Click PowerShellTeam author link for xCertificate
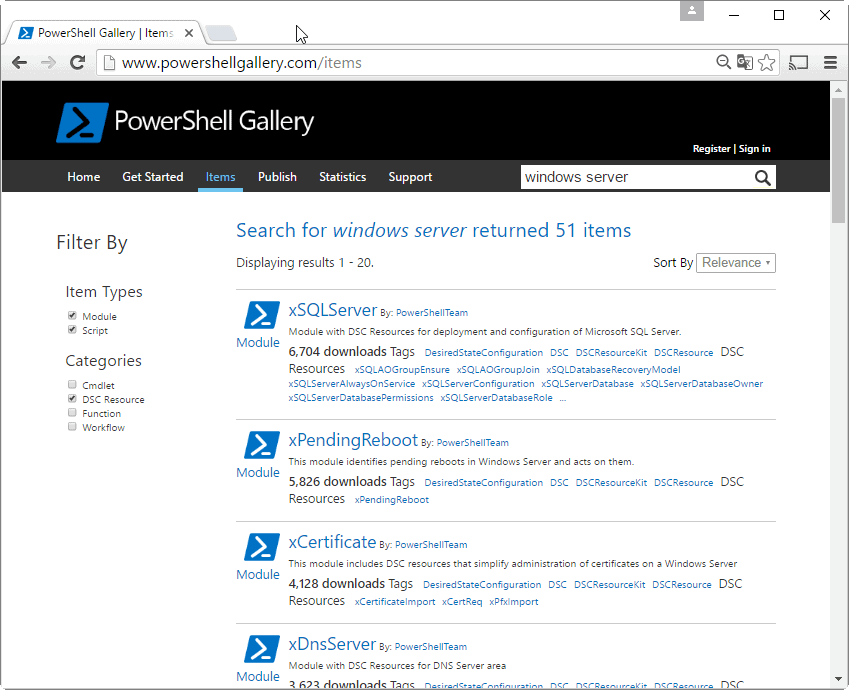The height and width of the screenshot is (690, 849). (431, 545)
